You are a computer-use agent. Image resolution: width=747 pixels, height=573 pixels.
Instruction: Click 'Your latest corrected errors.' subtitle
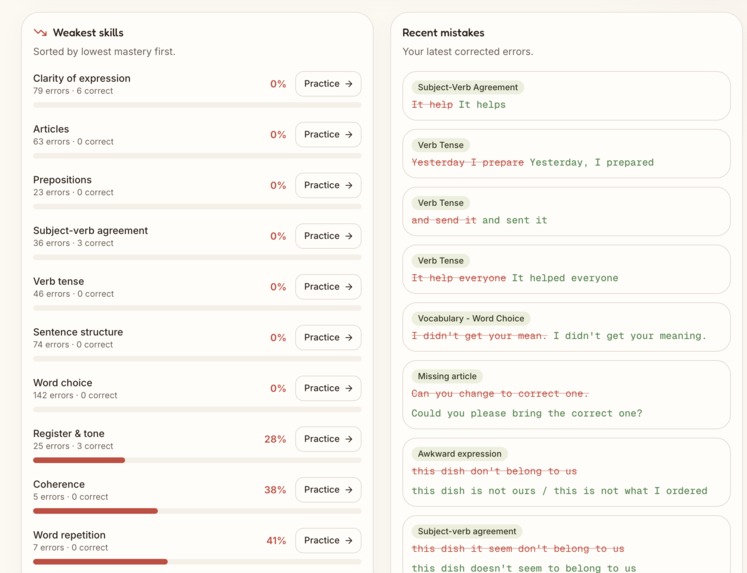(x=467, y=51)
